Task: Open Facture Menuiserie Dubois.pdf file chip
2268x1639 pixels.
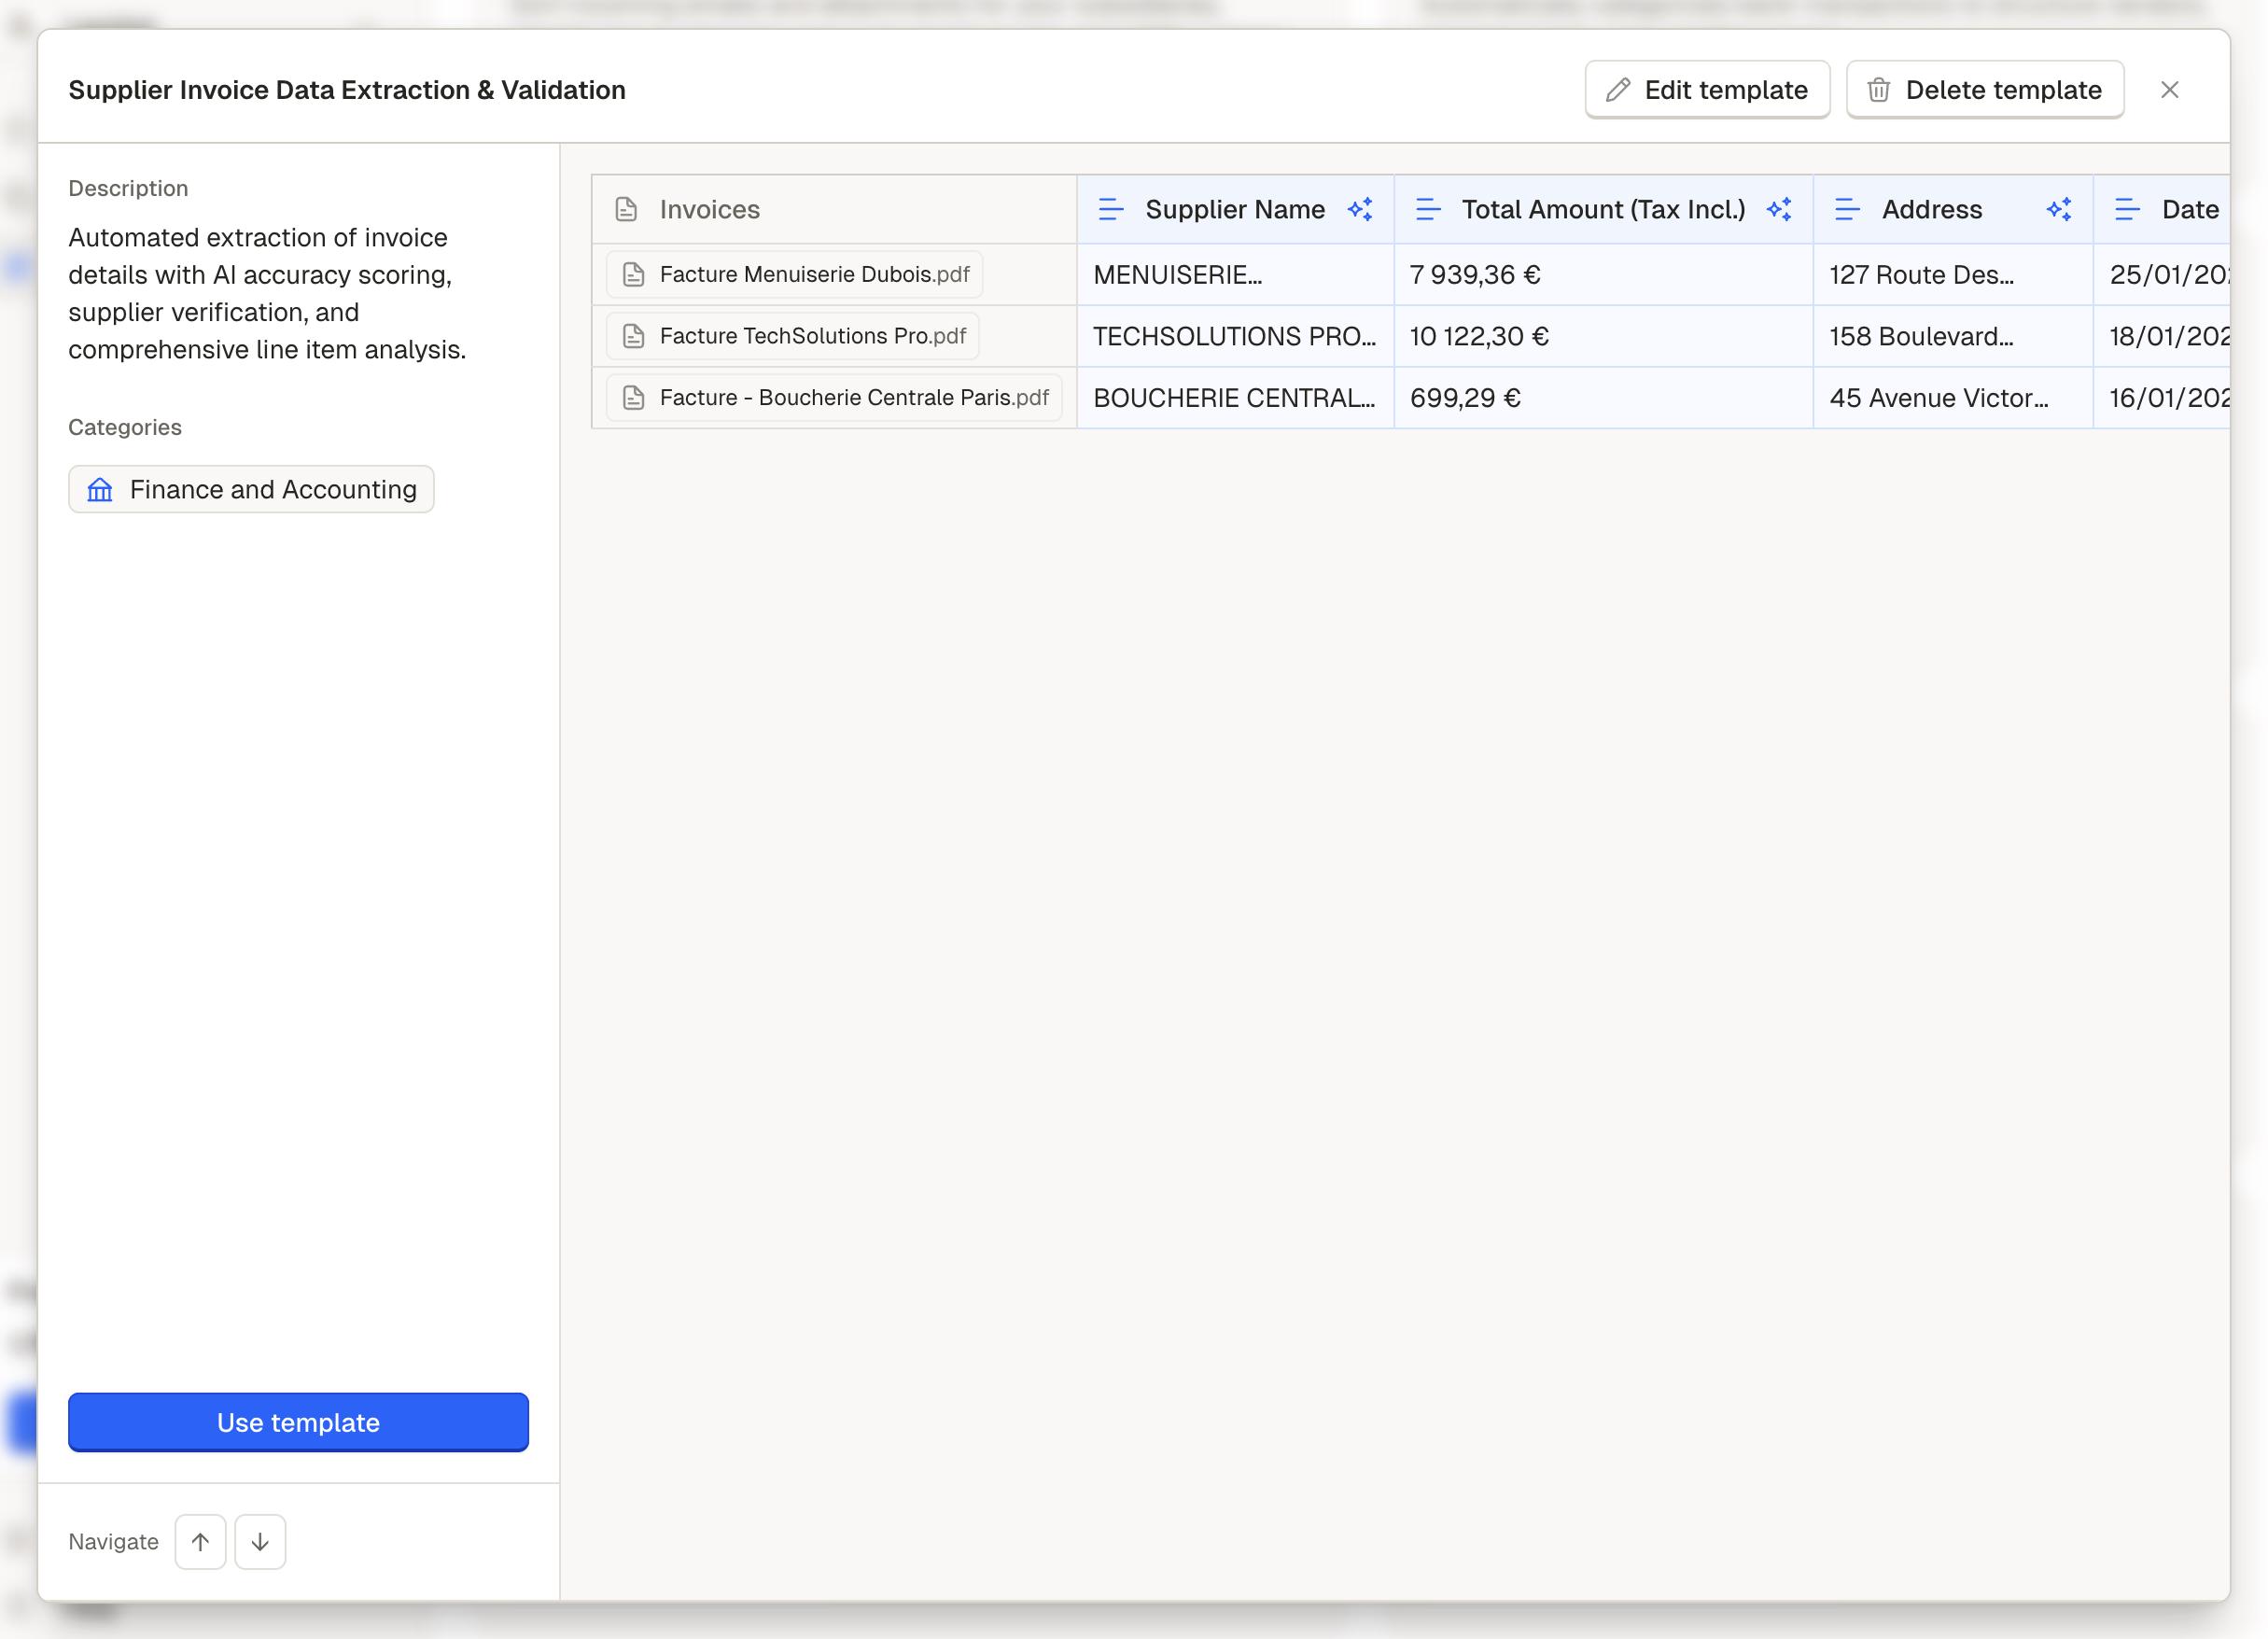Action: 795,274
